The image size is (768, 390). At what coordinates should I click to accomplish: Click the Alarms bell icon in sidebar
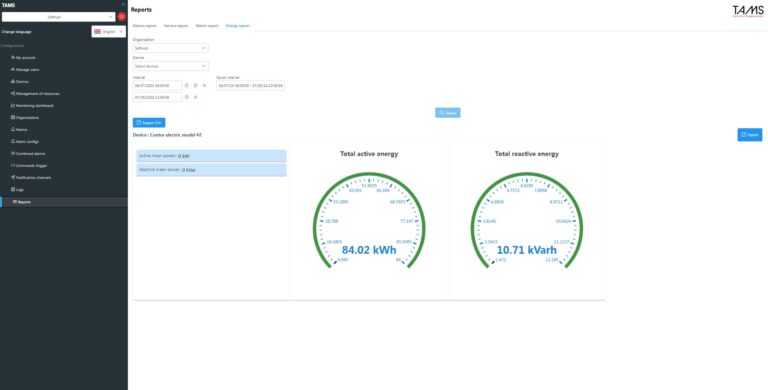13,129
